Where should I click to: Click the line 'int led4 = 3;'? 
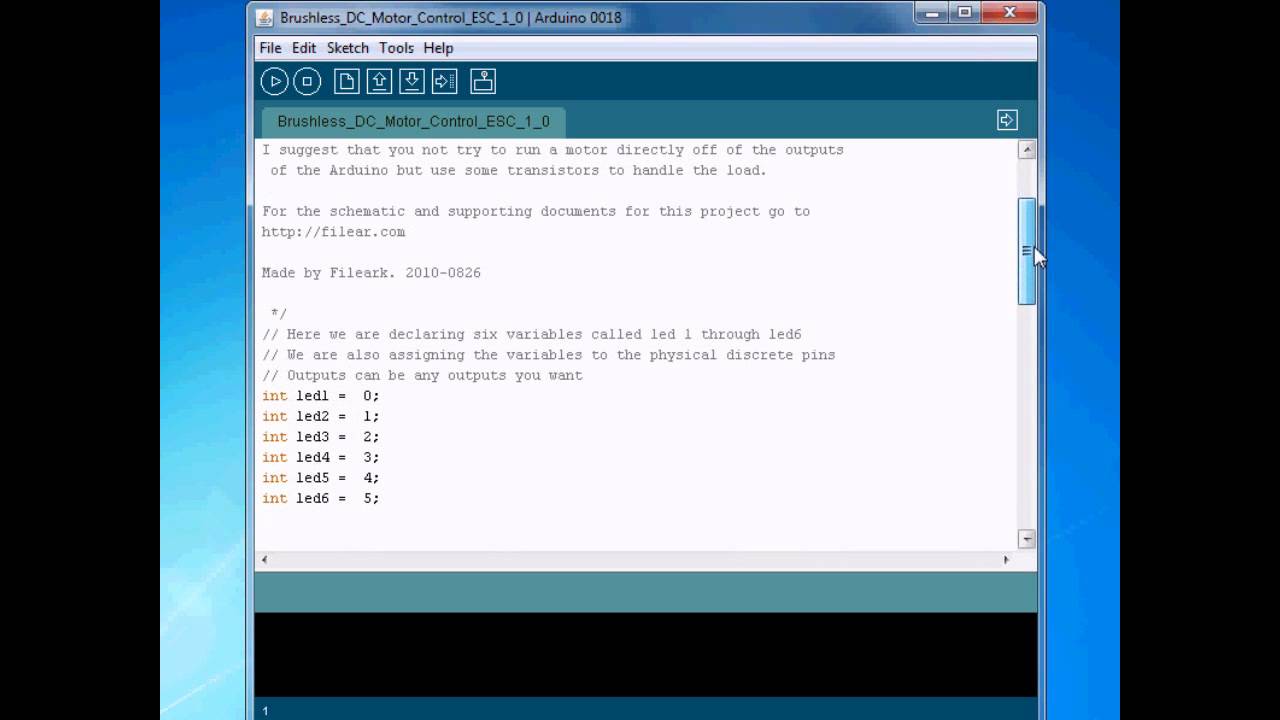[x=321, y=458]
